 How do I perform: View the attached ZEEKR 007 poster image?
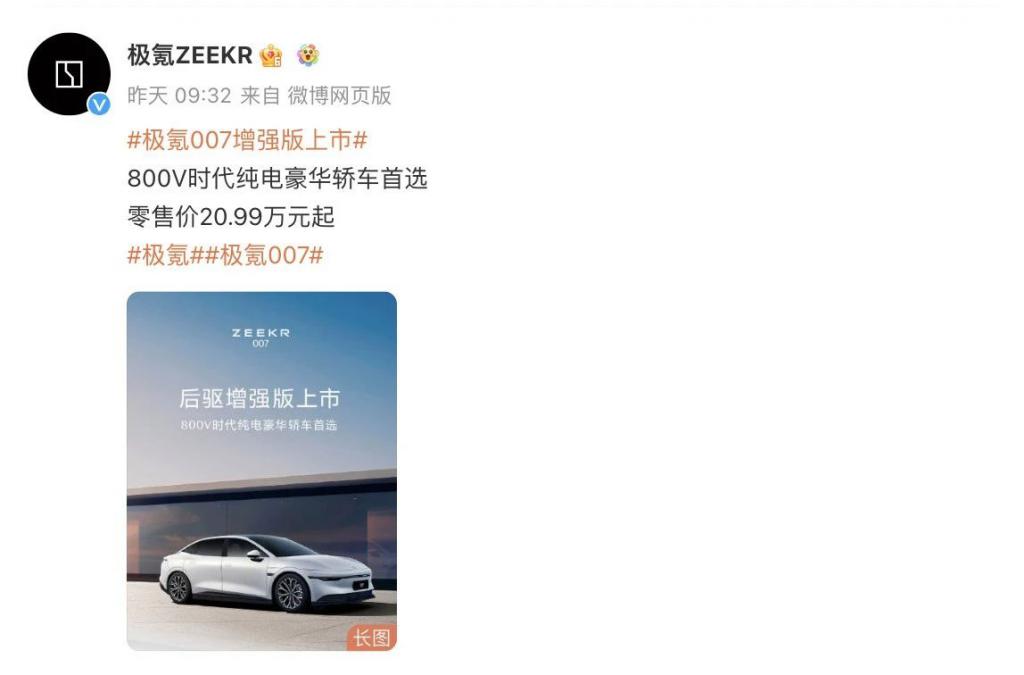(x=262, y=471)
